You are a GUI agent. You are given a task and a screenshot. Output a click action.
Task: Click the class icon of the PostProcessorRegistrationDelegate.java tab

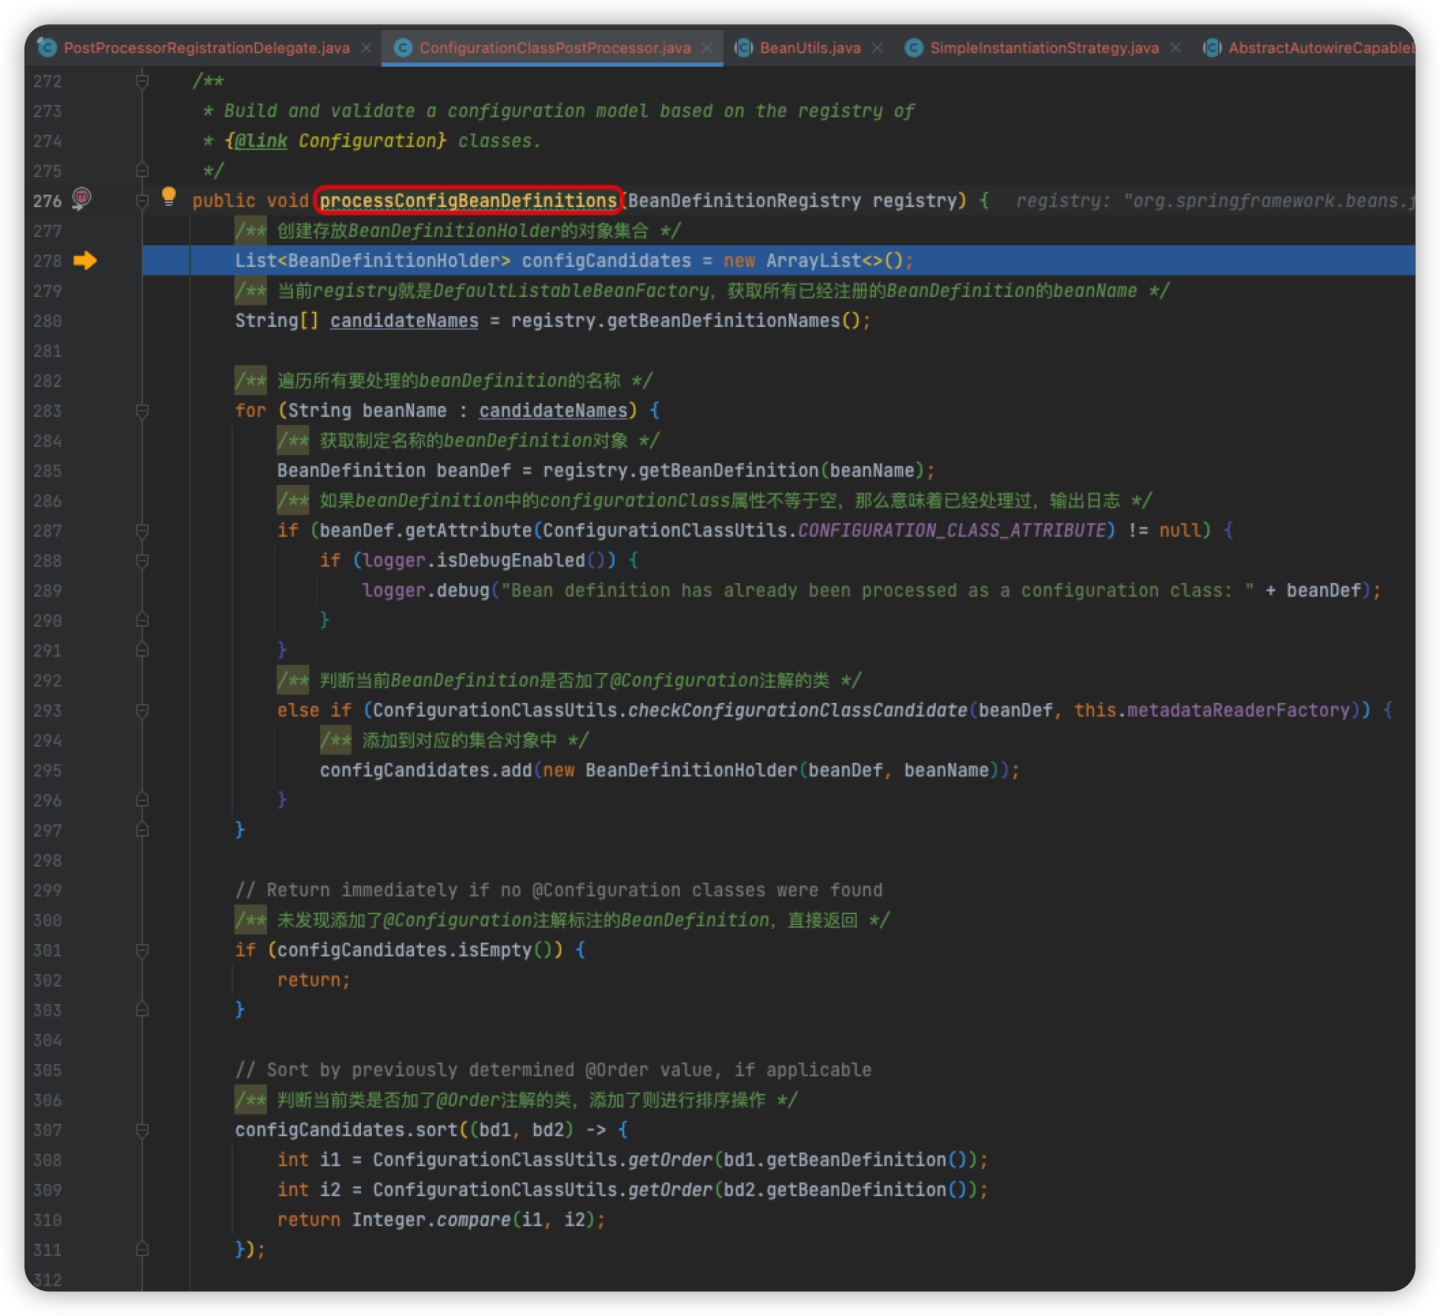click(x=47, y=47)
